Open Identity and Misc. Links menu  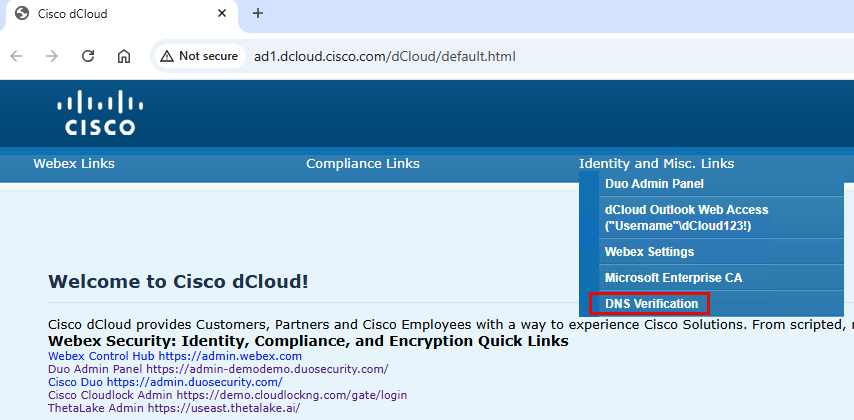656,164
